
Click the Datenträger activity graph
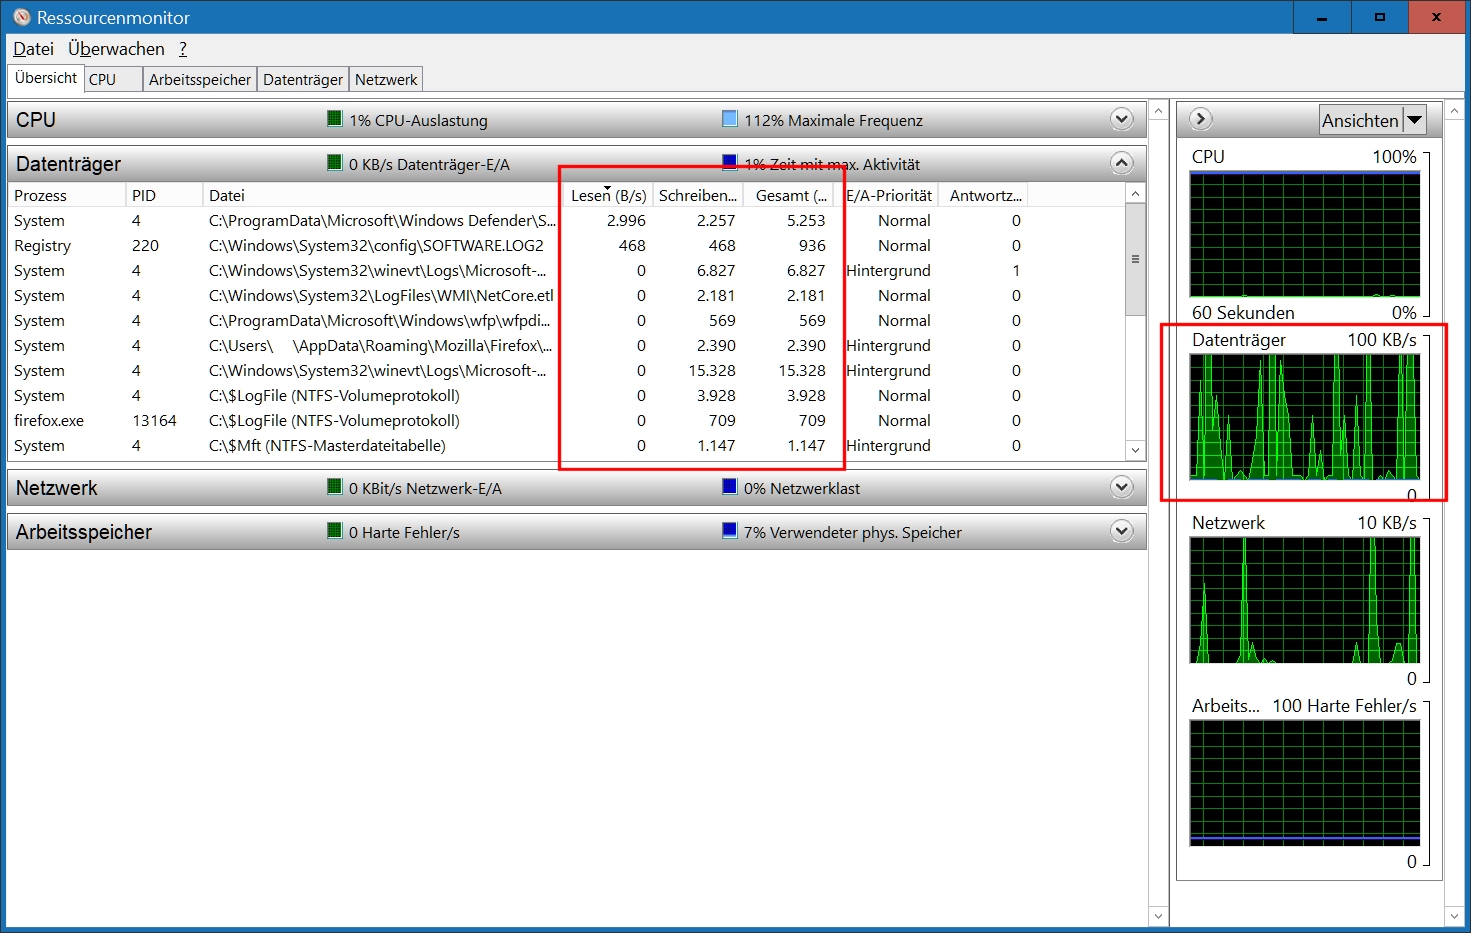[1305, 417]
